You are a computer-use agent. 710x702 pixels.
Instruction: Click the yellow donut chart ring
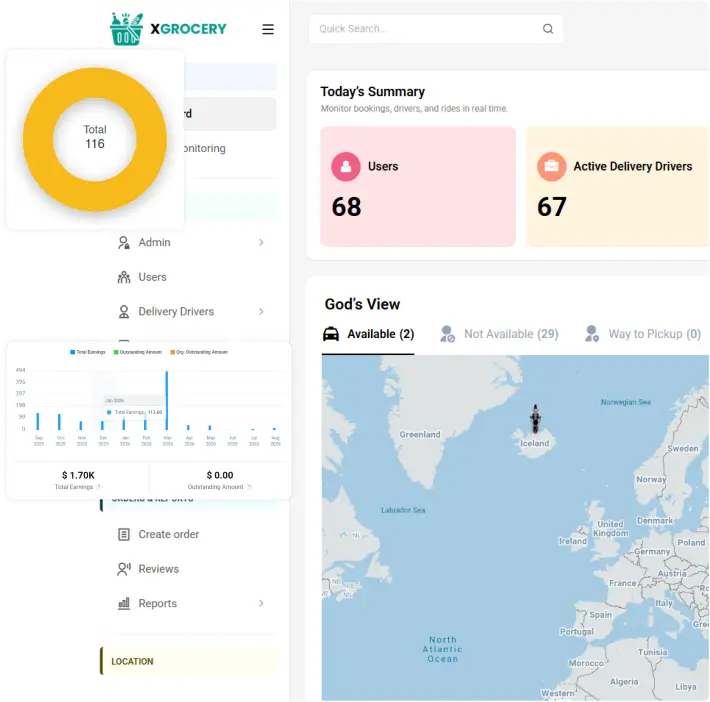(x=38, y=139)
